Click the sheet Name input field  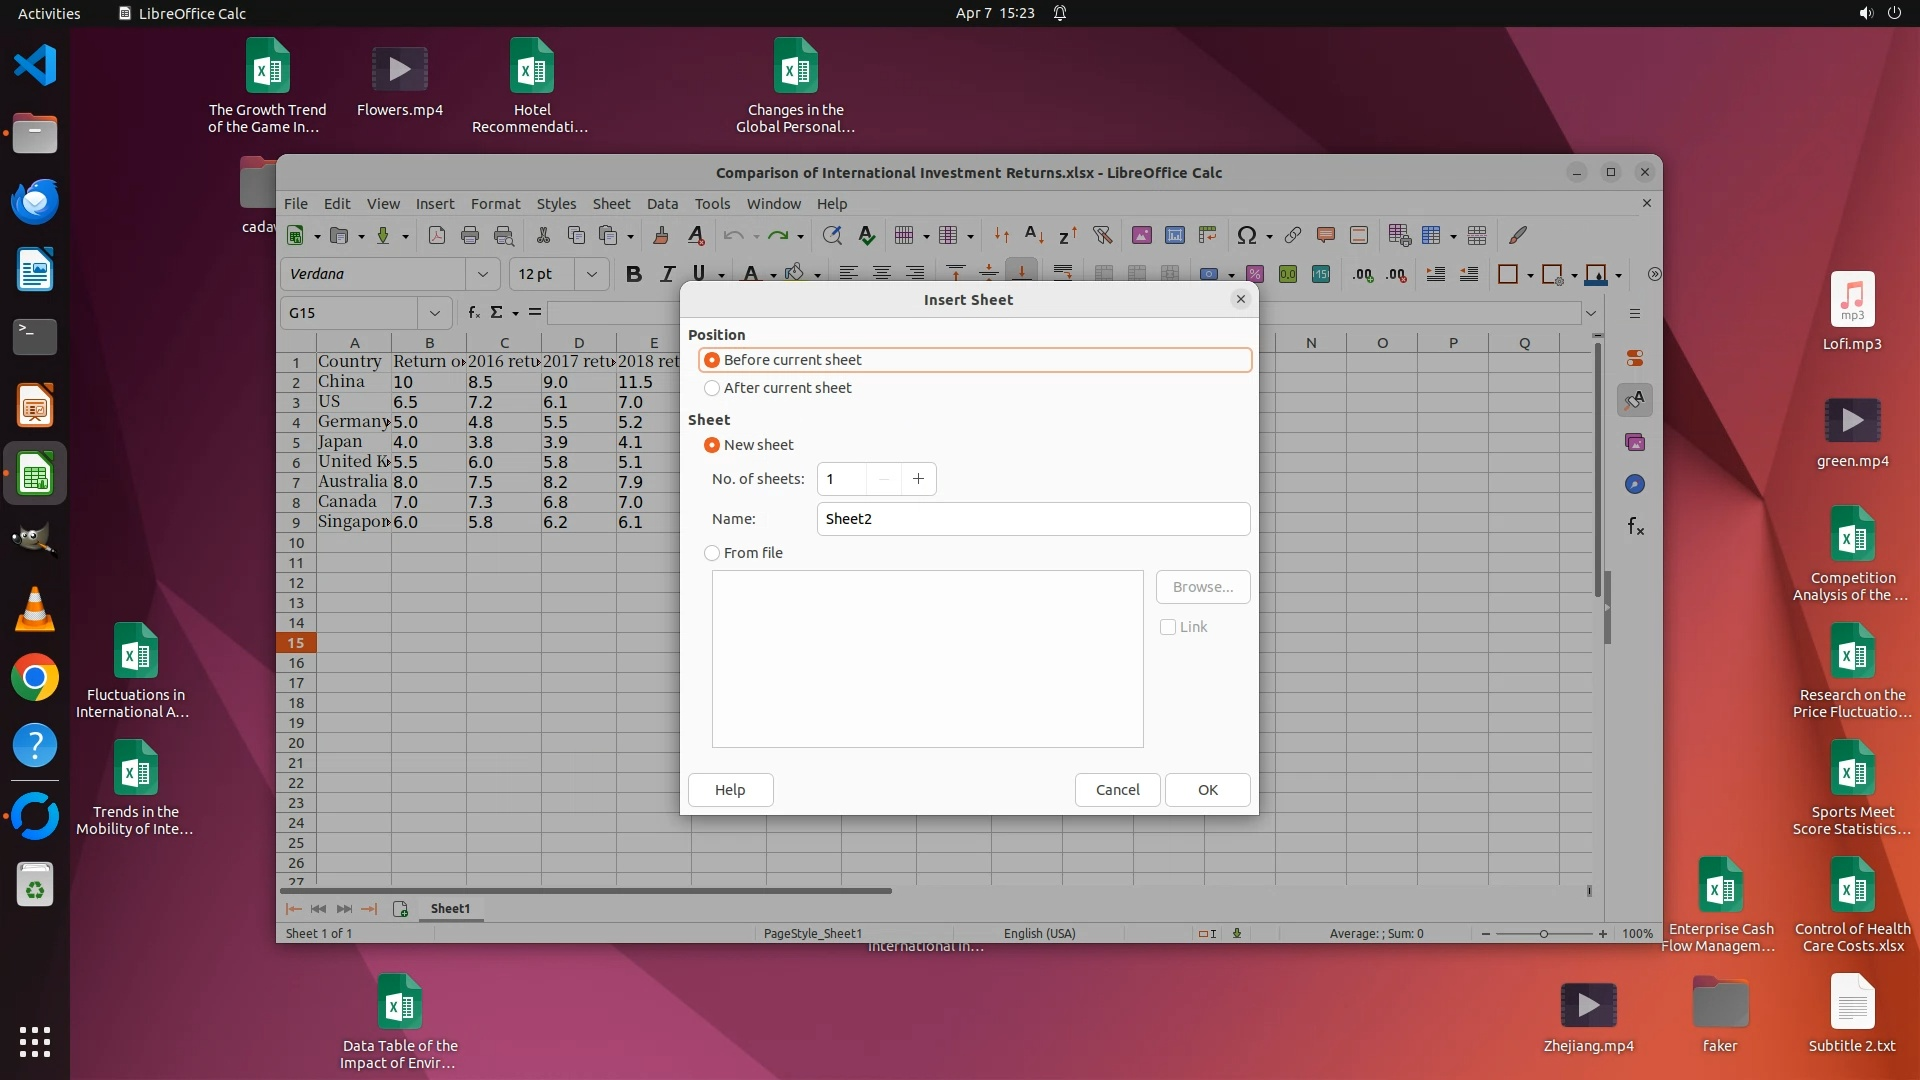(1033, 519)
